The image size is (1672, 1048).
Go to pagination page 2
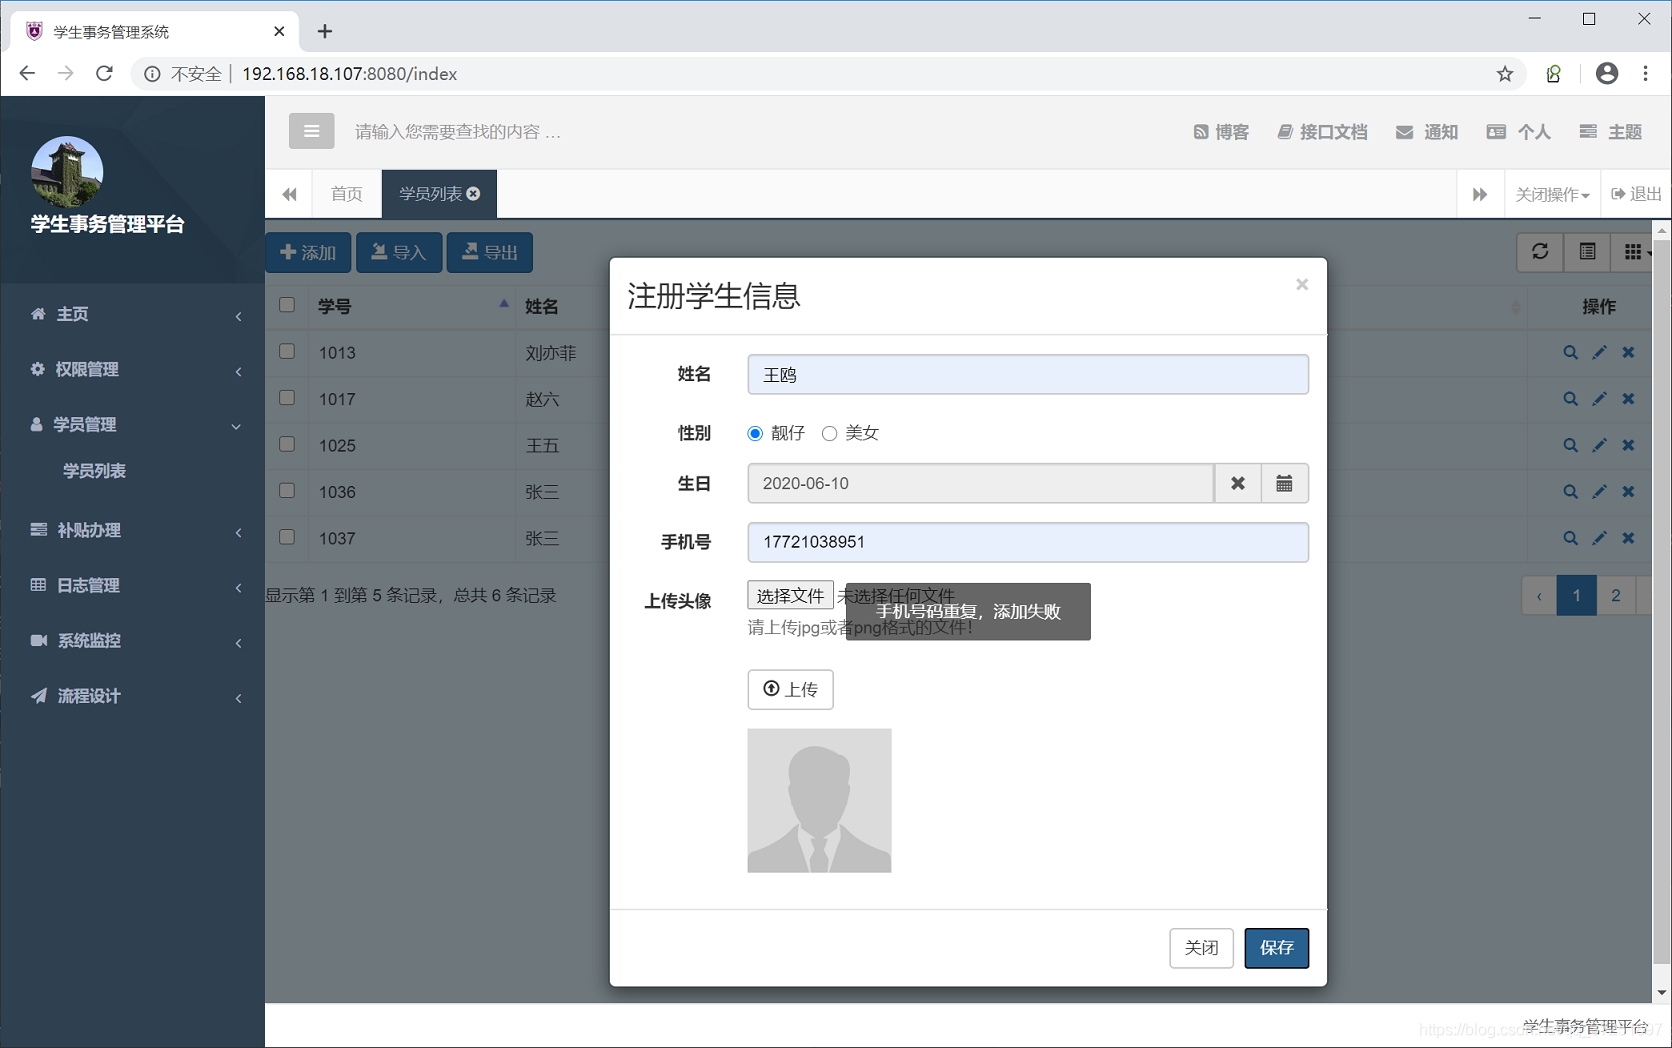coord(1615,596)
